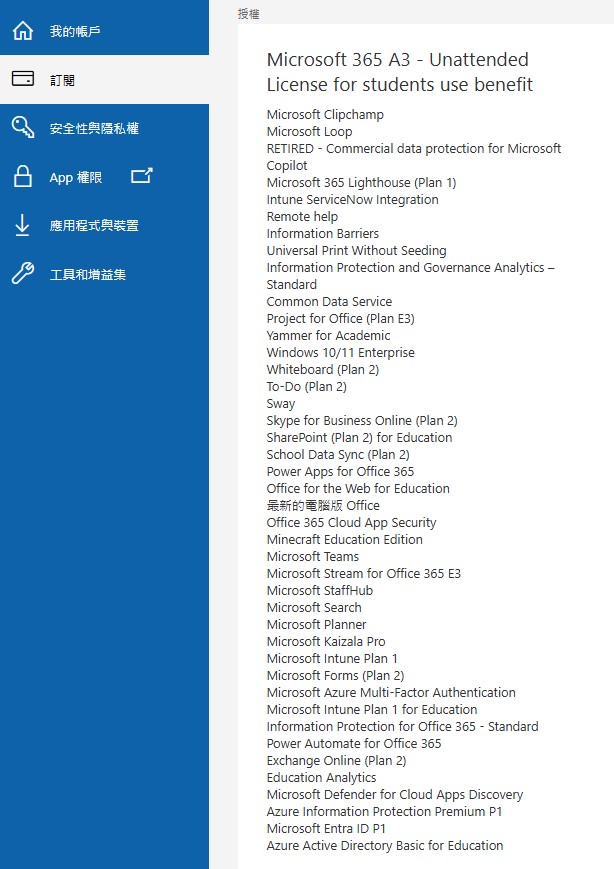
Task: Click Intune ServiceNow Integration entry
Action: click(352, 200)
